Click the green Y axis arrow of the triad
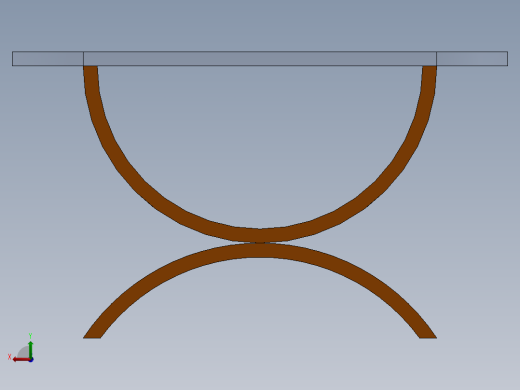This screenshot has width=520, height=390. pos(31,349)
